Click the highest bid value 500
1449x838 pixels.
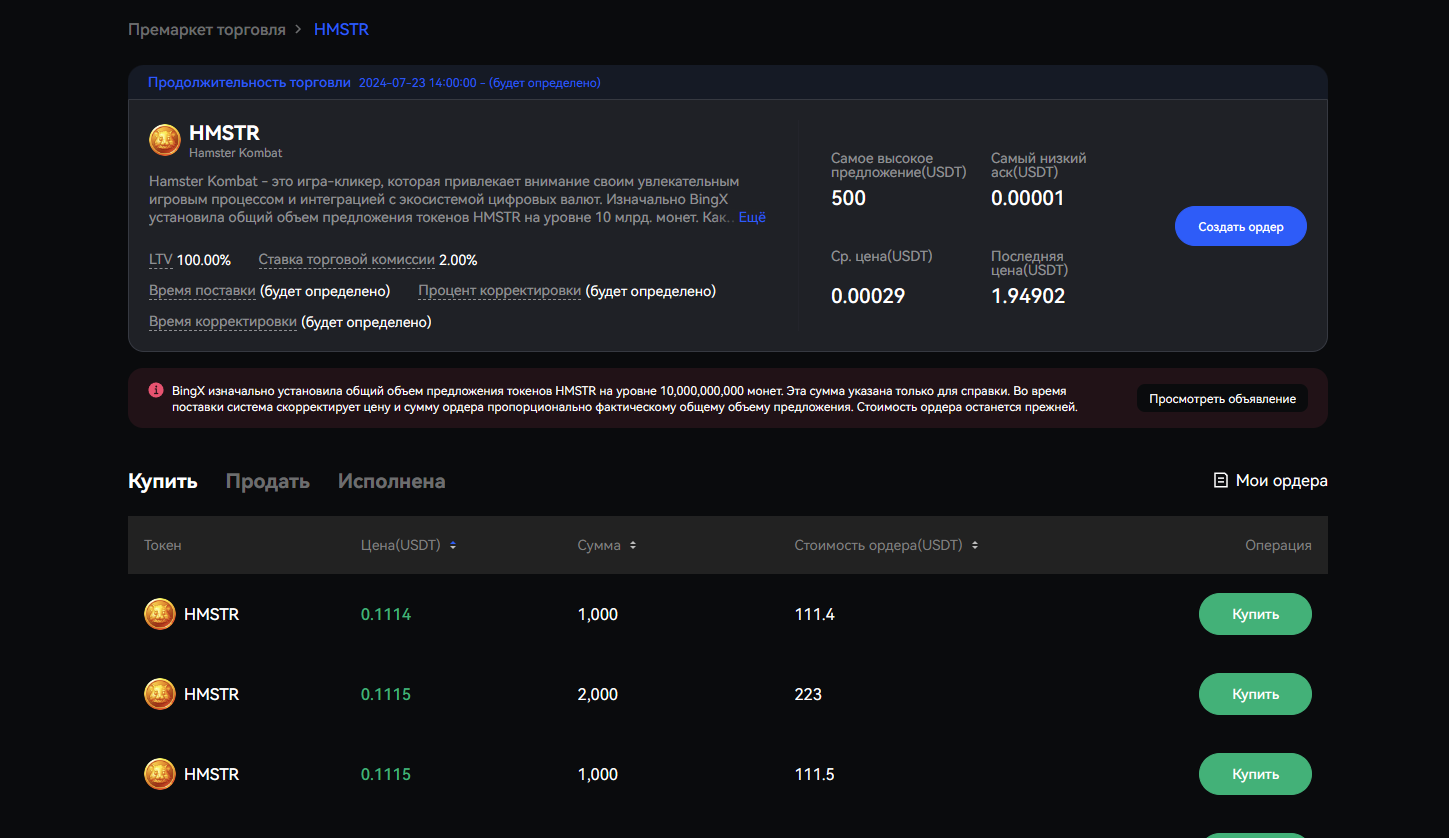849,198
